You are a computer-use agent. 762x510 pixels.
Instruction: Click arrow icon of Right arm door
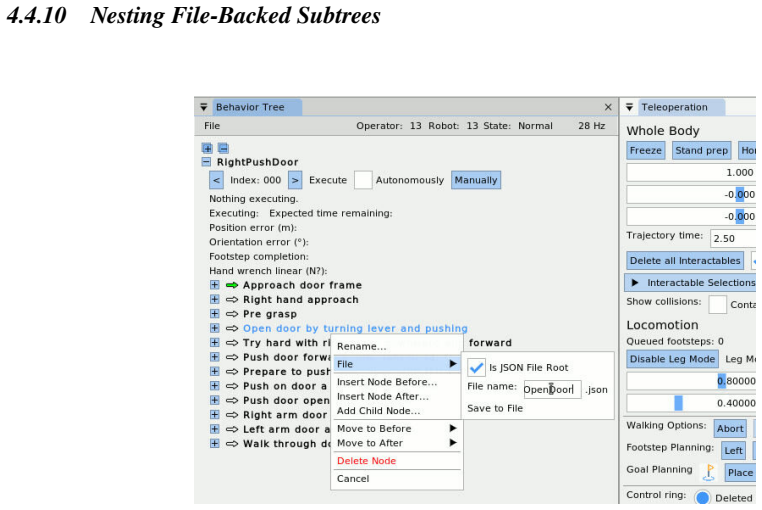[x=232, y=415]
